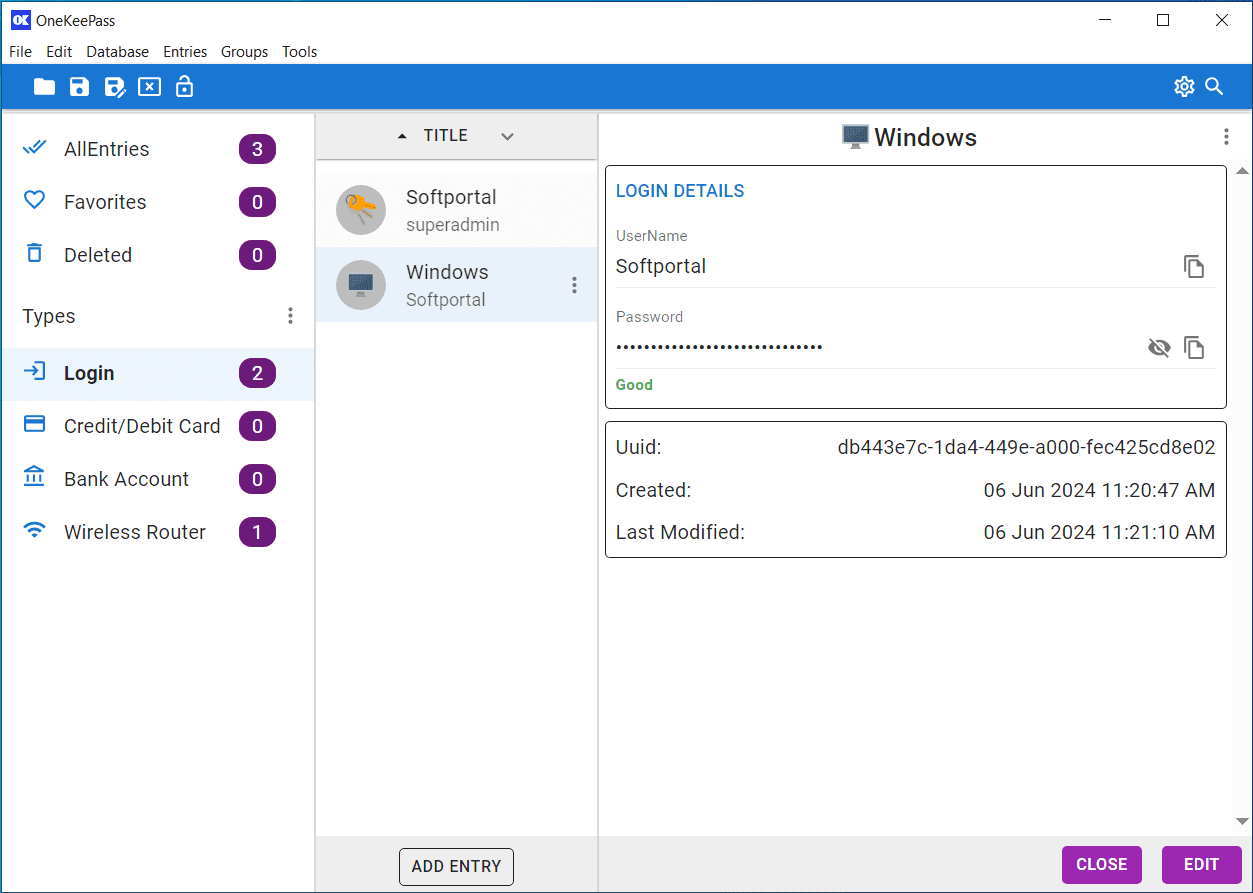Viewport: 1253px width, 893px height.
Task: Click the OneKeePass app logo in title bar
Action: (x=20, y=20)
